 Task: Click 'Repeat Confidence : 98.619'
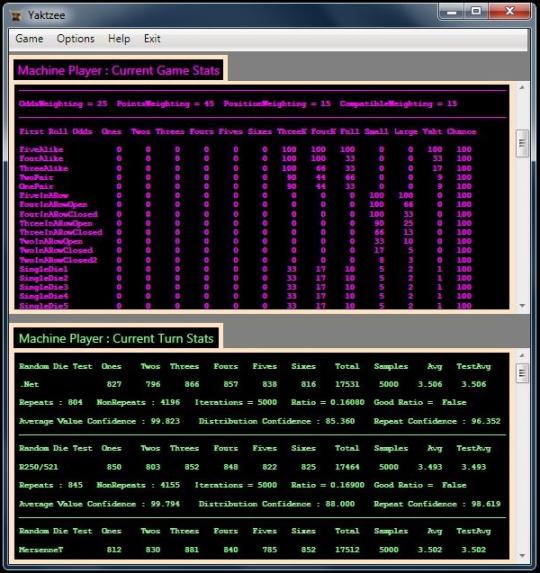coord(437,504)
